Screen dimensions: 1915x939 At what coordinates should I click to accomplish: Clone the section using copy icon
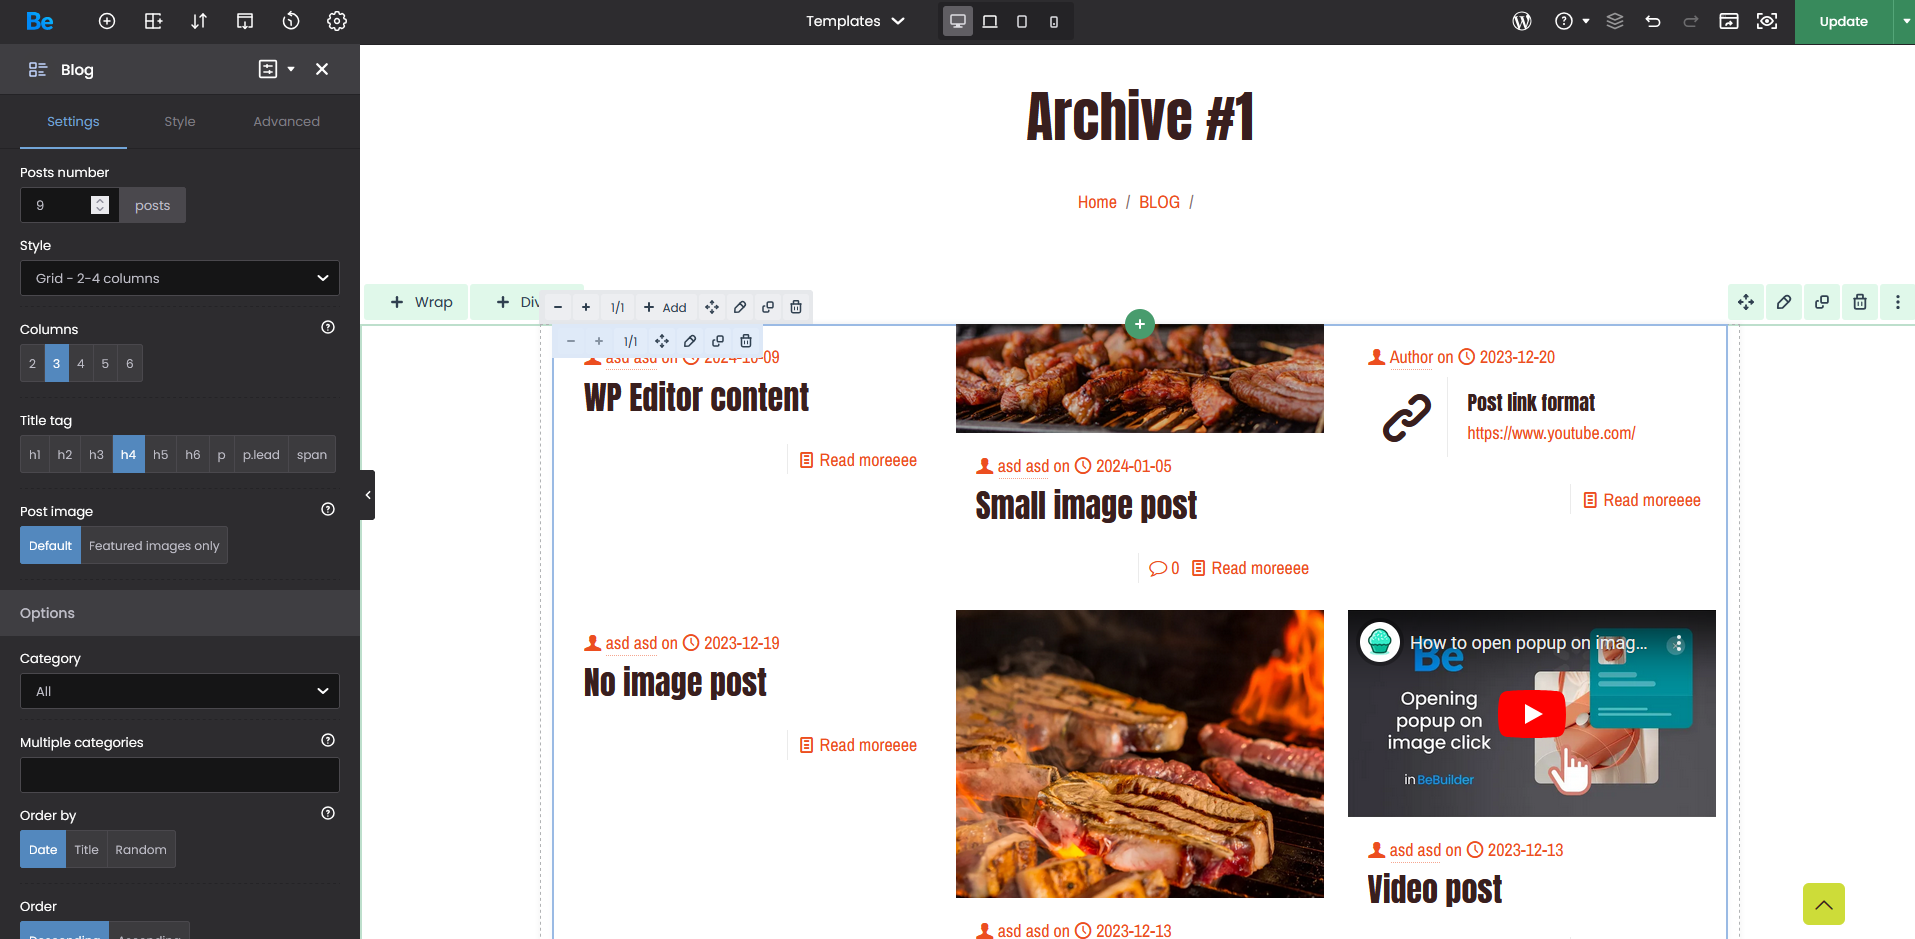tap(1822, 302)
